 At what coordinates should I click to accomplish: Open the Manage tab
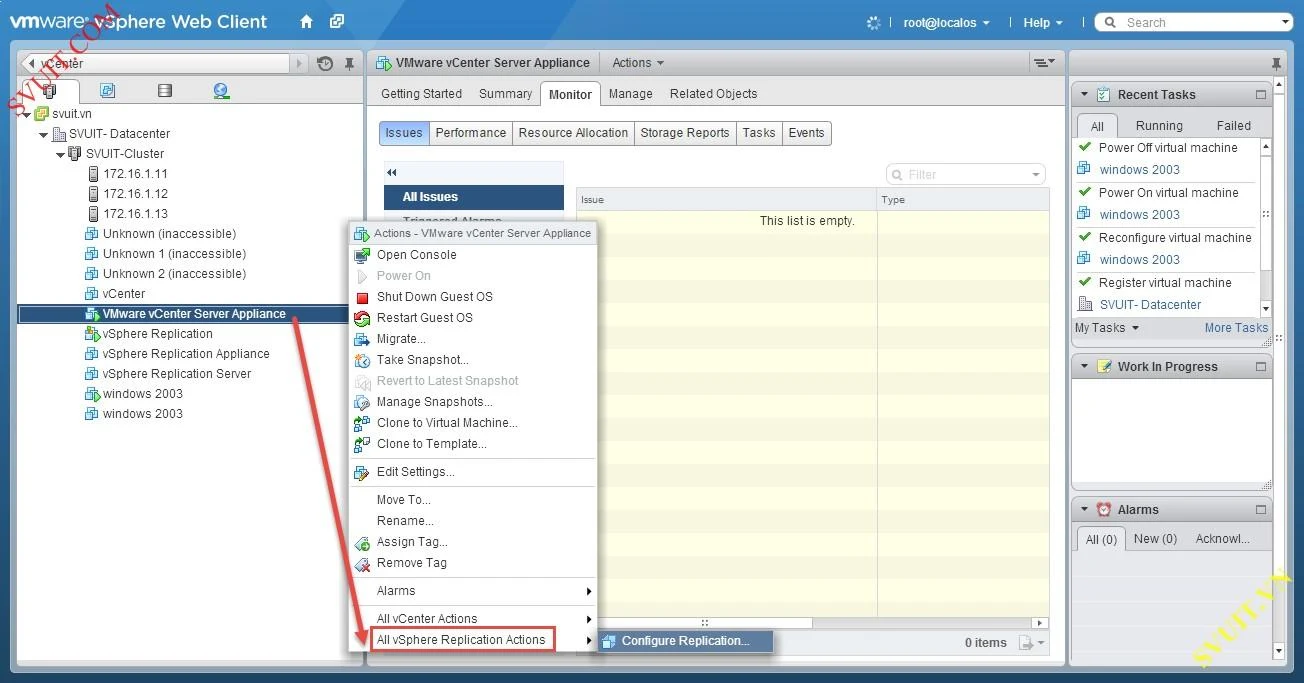pos(630,94)
